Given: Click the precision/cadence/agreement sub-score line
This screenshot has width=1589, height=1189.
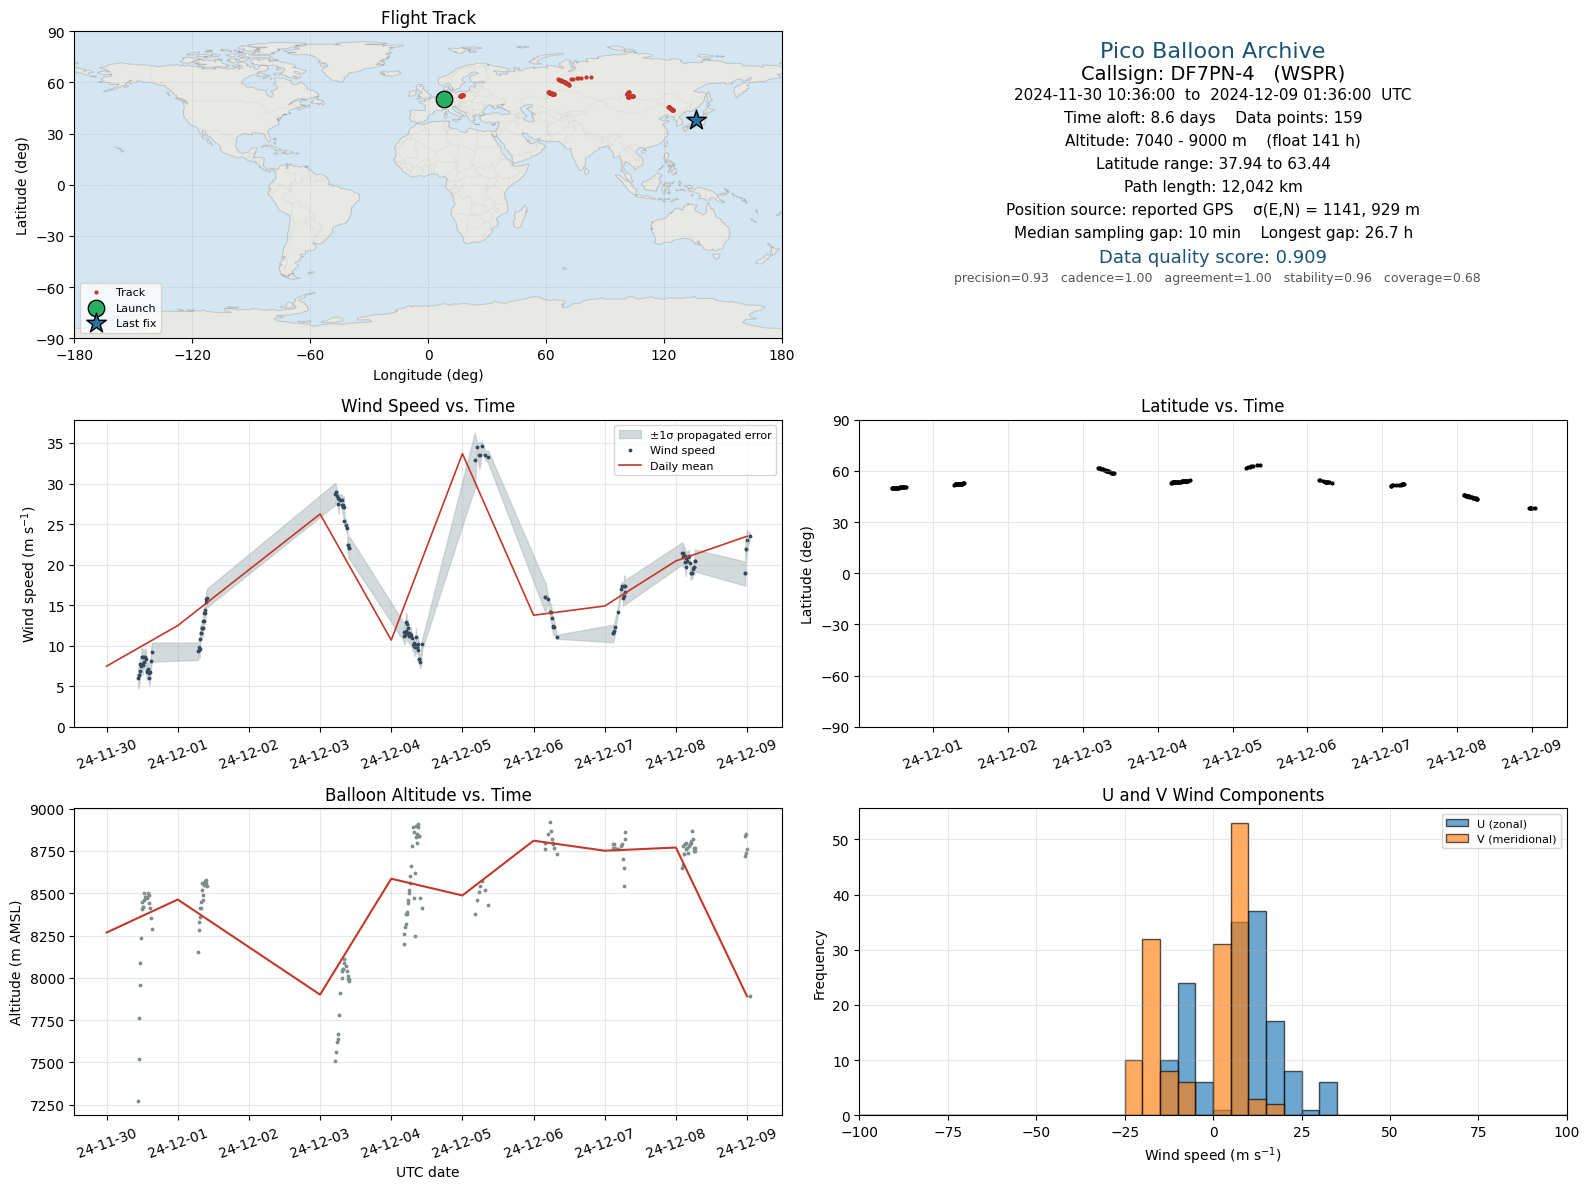Looking at the screenshot, I should coord(1216,278).
